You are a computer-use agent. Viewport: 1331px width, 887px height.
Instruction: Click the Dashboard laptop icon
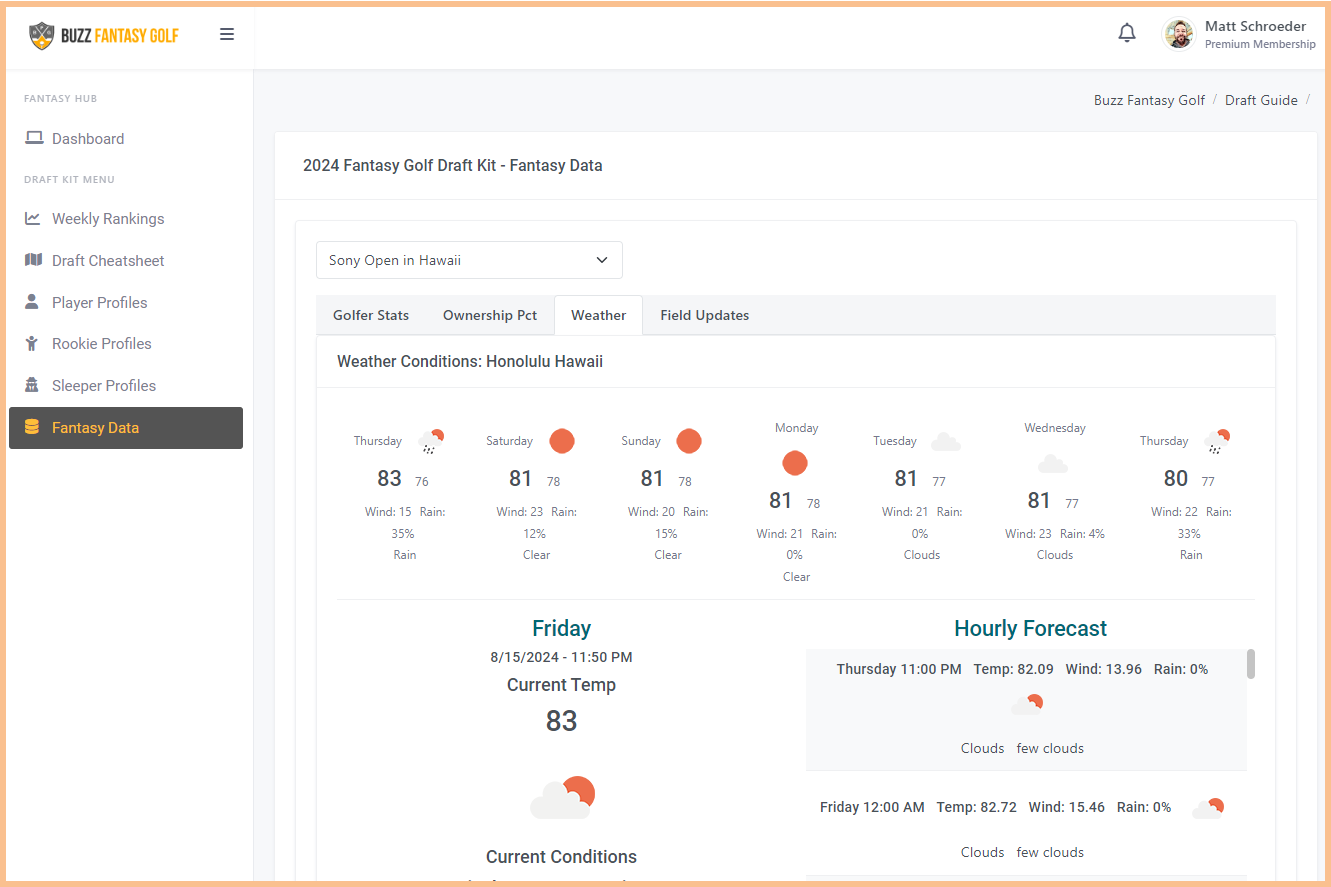pyautogui.click(x=34, y=138)
